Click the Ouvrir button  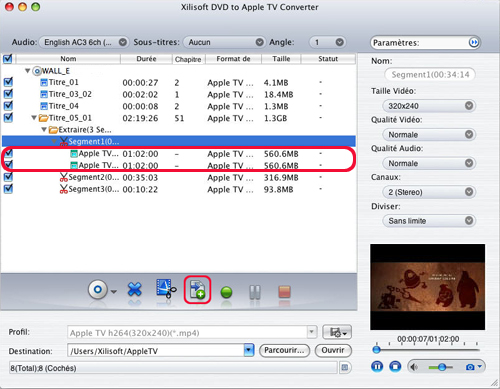click(x=333, y=350)
